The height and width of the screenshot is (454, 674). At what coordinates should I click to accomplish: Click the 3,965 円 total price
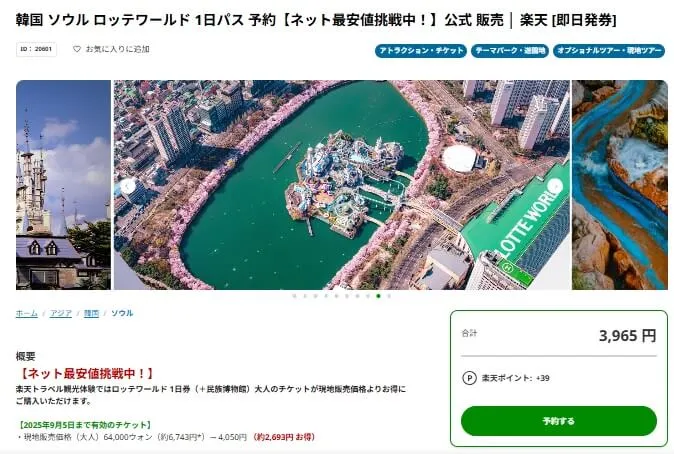(x=628, y=336)
